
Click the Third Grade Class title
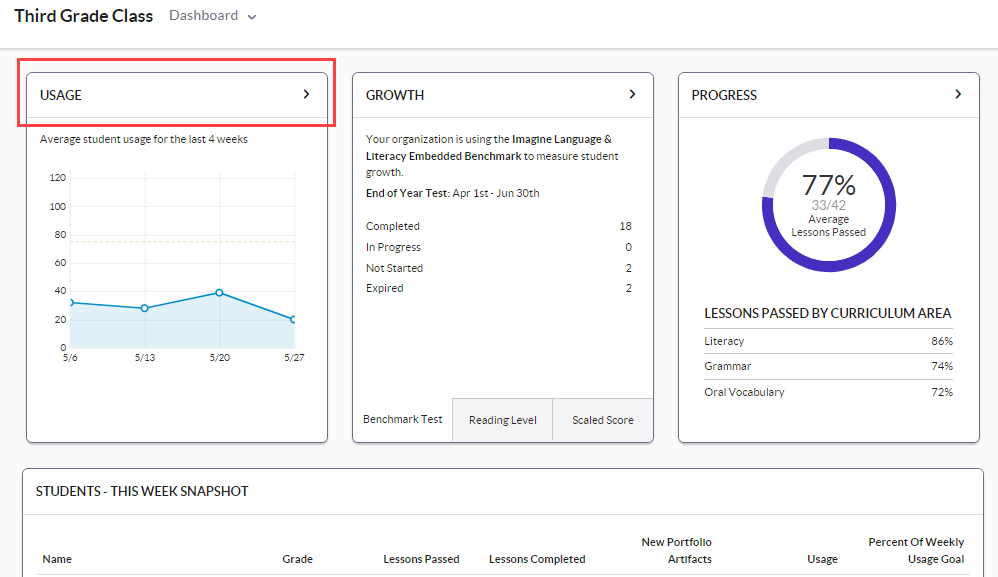click(x=84, y=16)
